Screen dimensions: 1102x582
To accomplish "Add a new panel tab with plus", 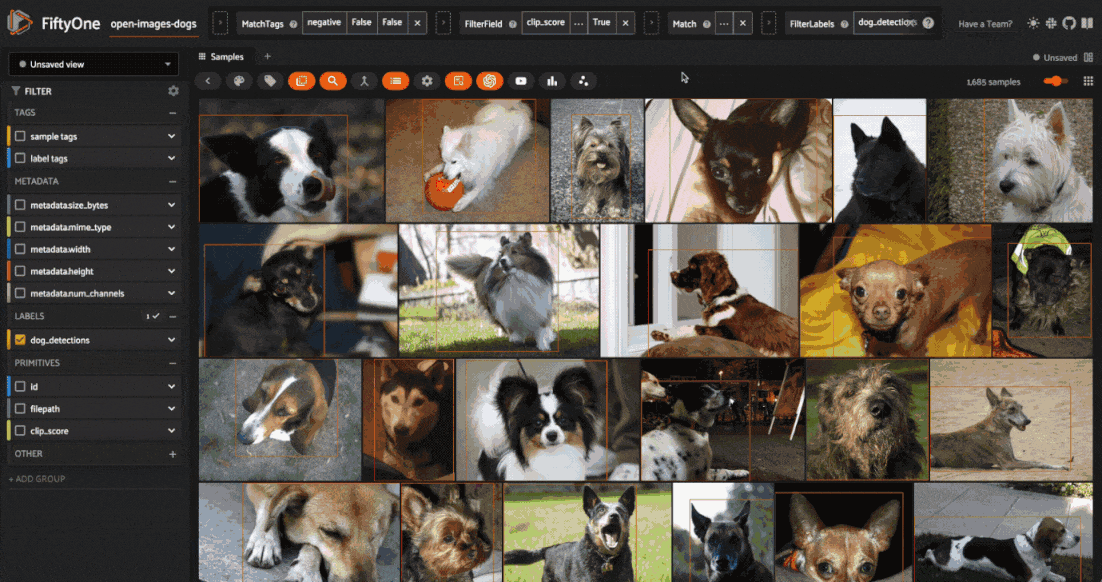I will (267, 57).
